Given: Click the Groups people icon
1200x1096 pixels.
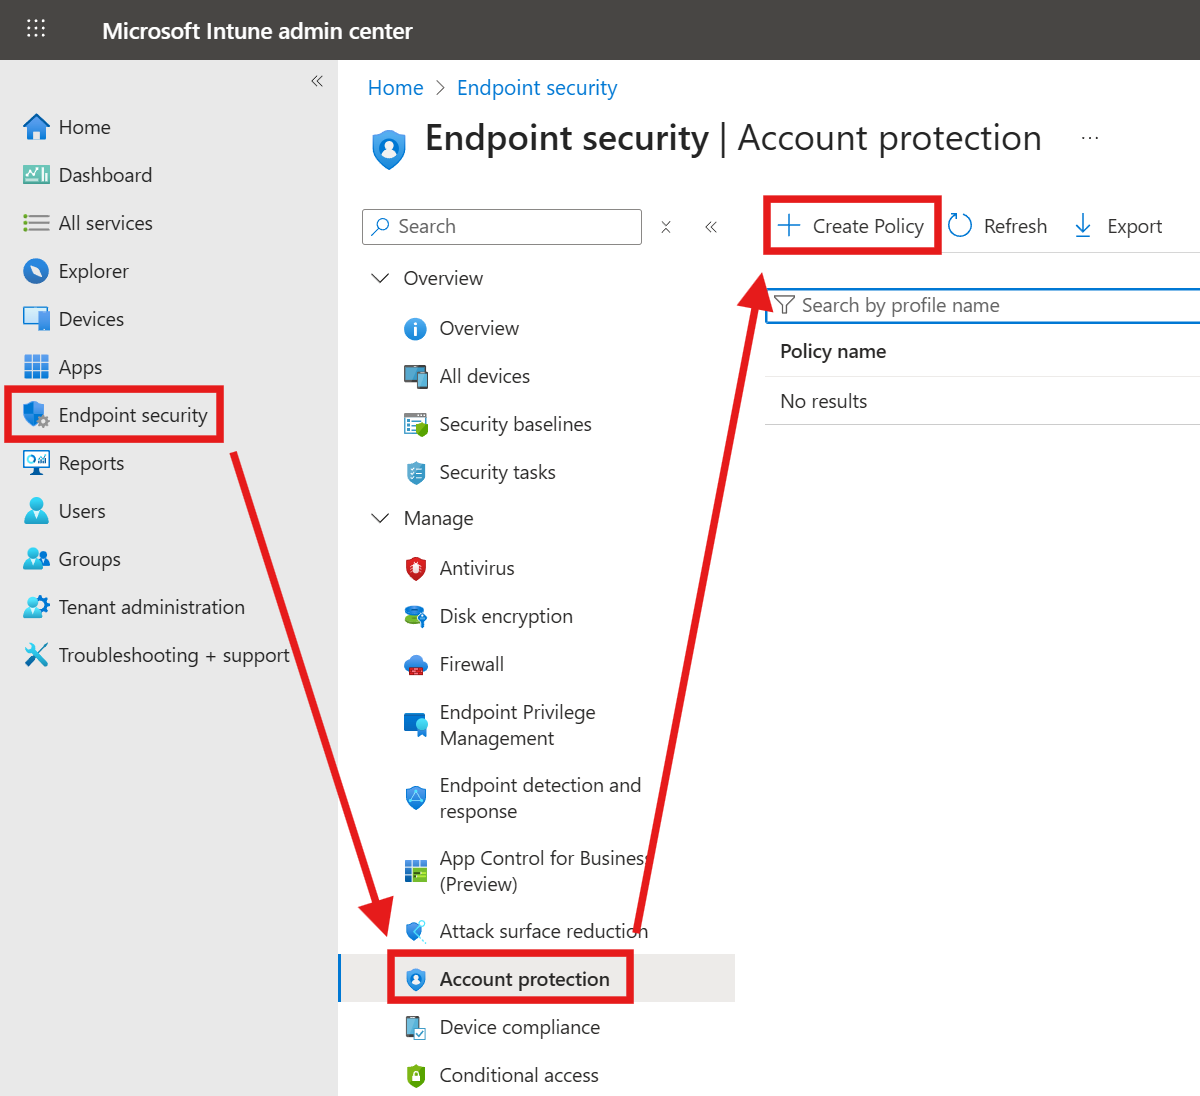Looking at the screenshot, I should pyautogui.click(x=36, y=559).
